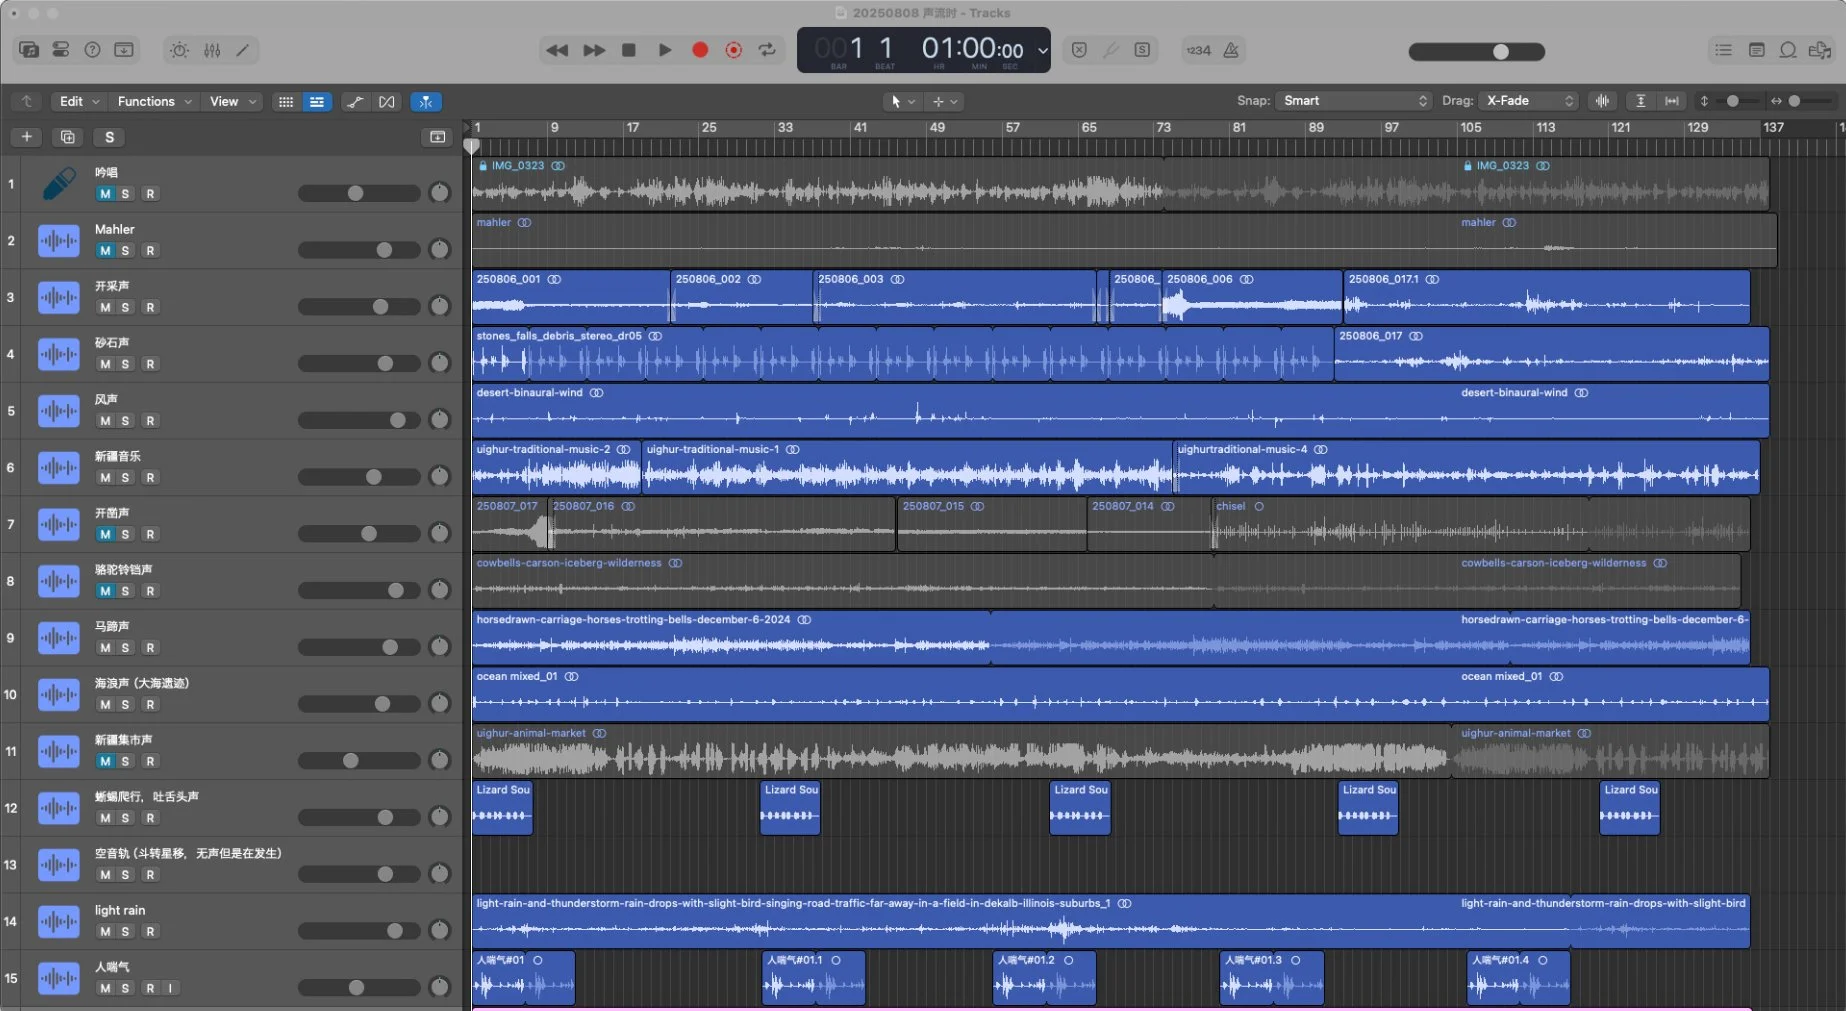Open the Library panel icon
The width and height of the screenshot is (1846, 1011).
click(x=29, y=50)
